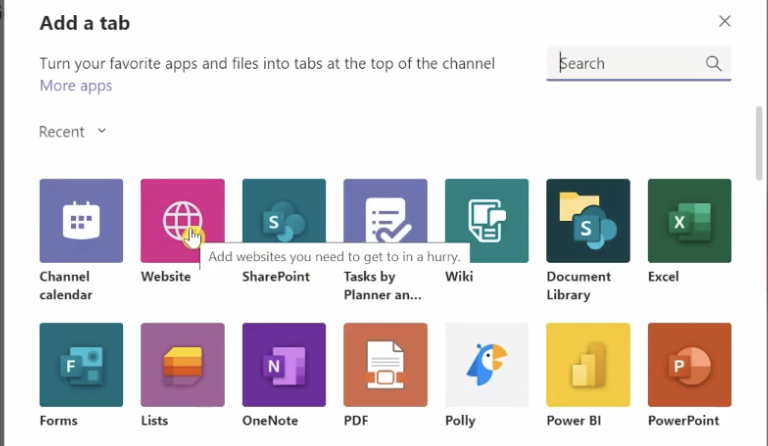The width and height of the screenshot is (768, 446).
Task: Open the Document Library app tile
Action: [x=588, y=221]
